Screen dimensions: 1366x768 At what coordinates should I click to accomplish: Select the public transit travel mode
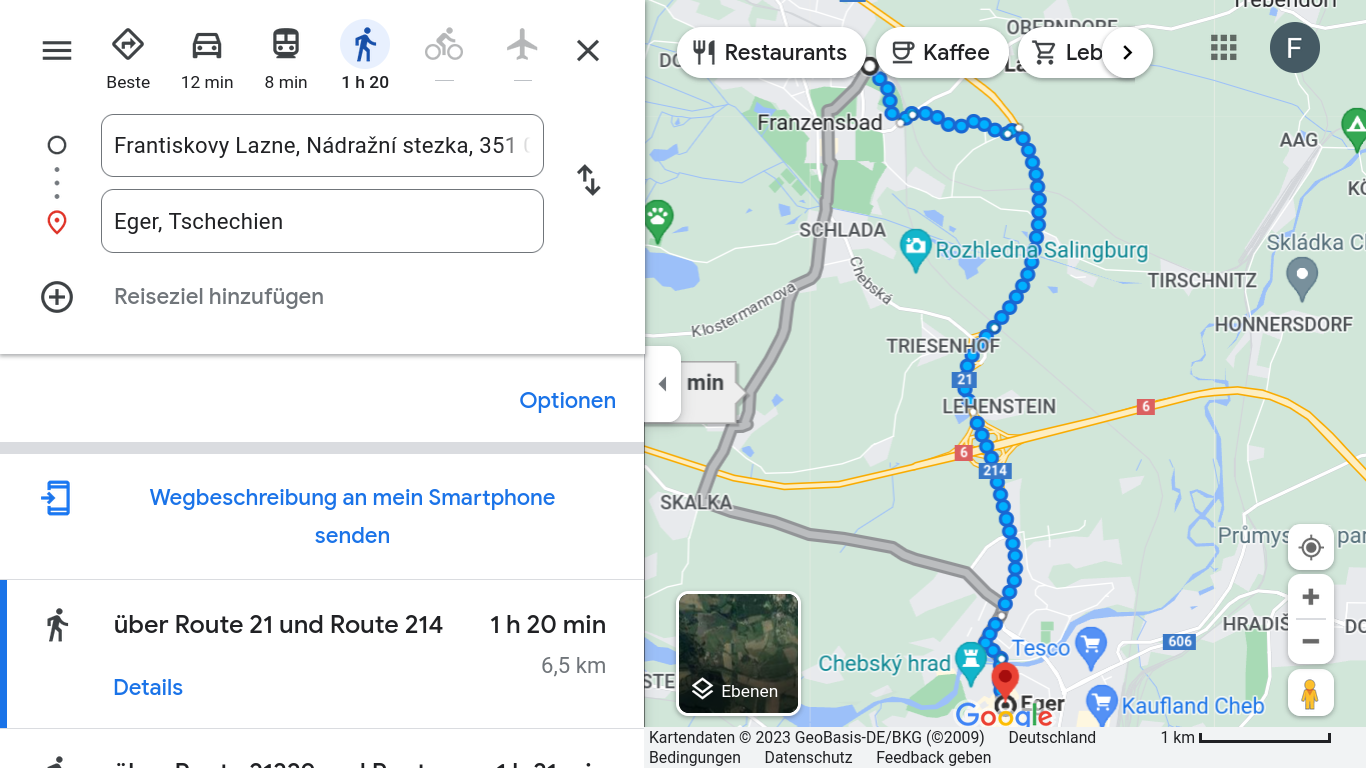pyautogui.click(x=286, y=58)
